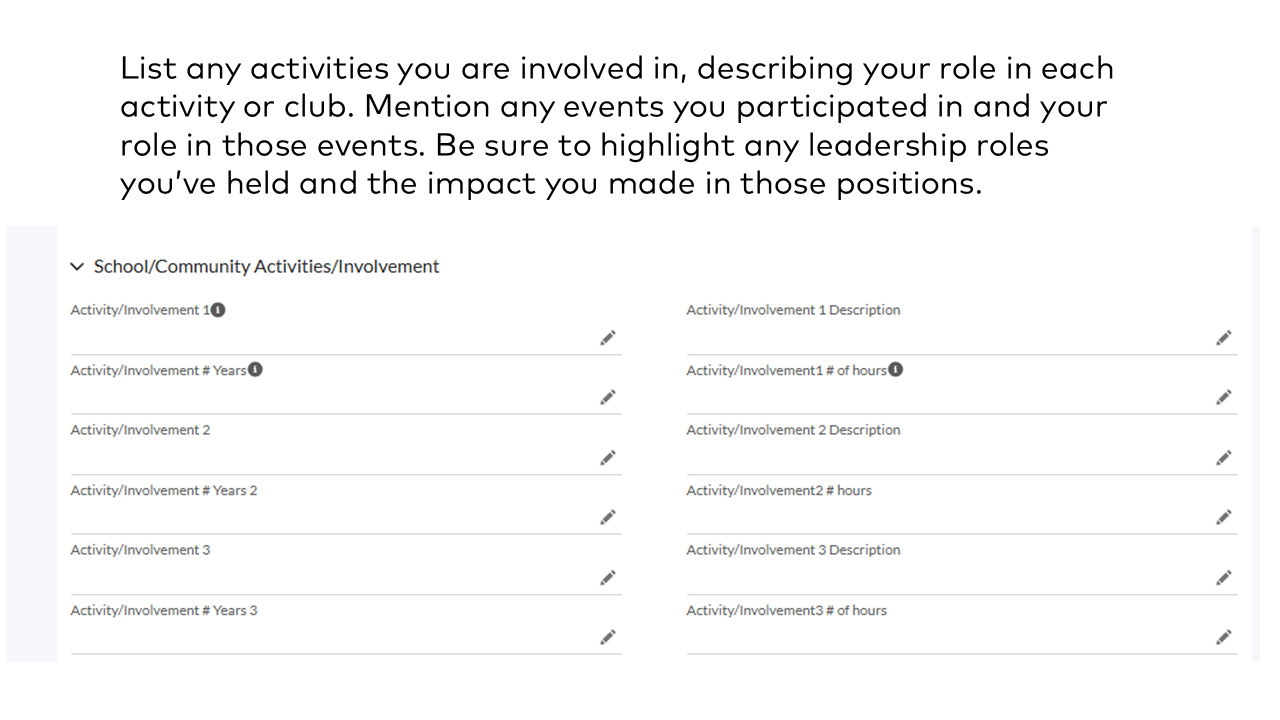This screenshot has width=1280, height=720.
Task: Collapse the School/Community Activities/Involvement section
Action: click(x=78, y=267)
